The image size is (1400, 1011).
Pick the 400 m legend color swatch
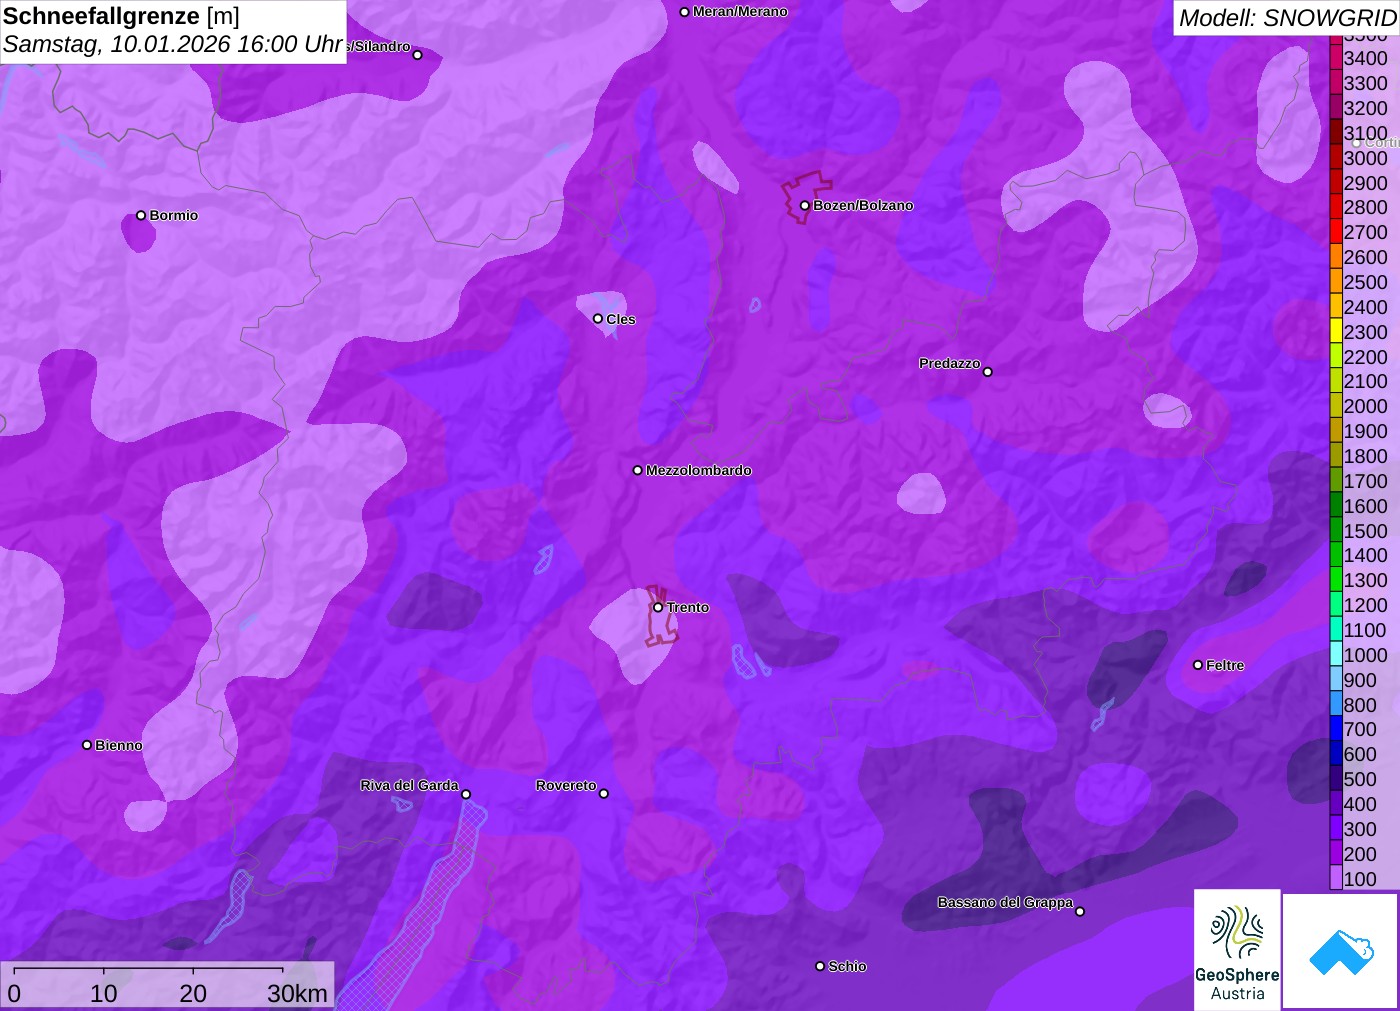pyautogui.click(x=1336, y=803)
